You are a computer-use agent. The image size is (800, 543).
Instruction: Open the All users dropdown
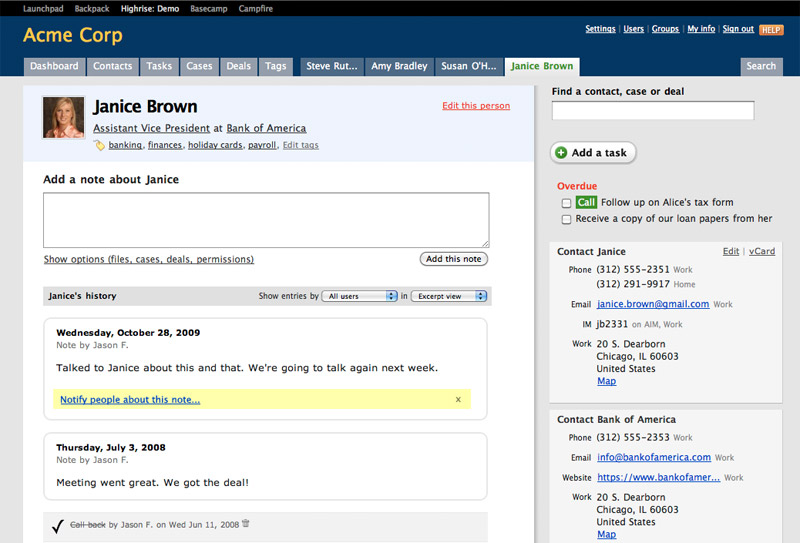[360, 296]
